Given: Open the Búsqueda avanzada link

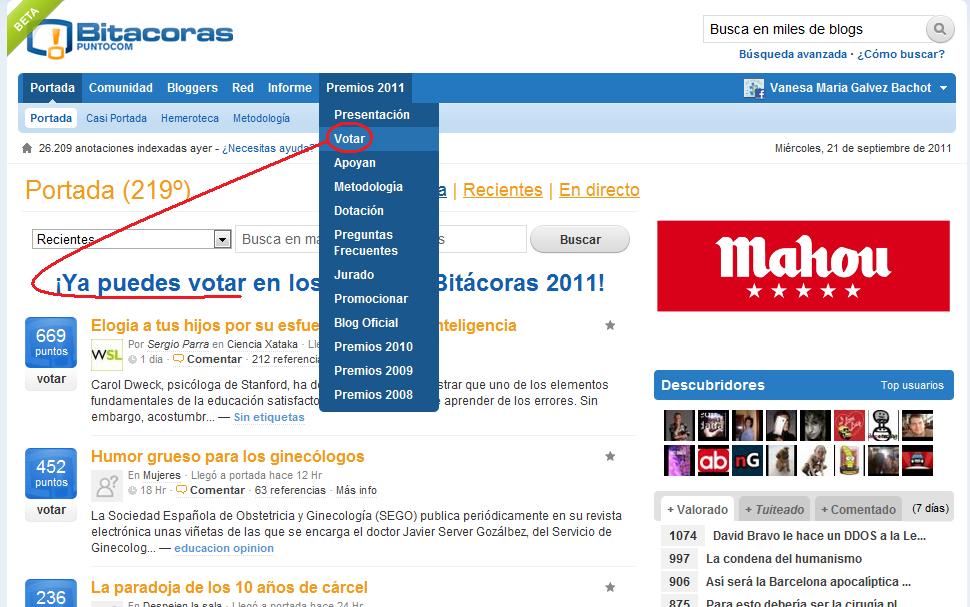Looking at the screenshot, I should click(793, 54).
